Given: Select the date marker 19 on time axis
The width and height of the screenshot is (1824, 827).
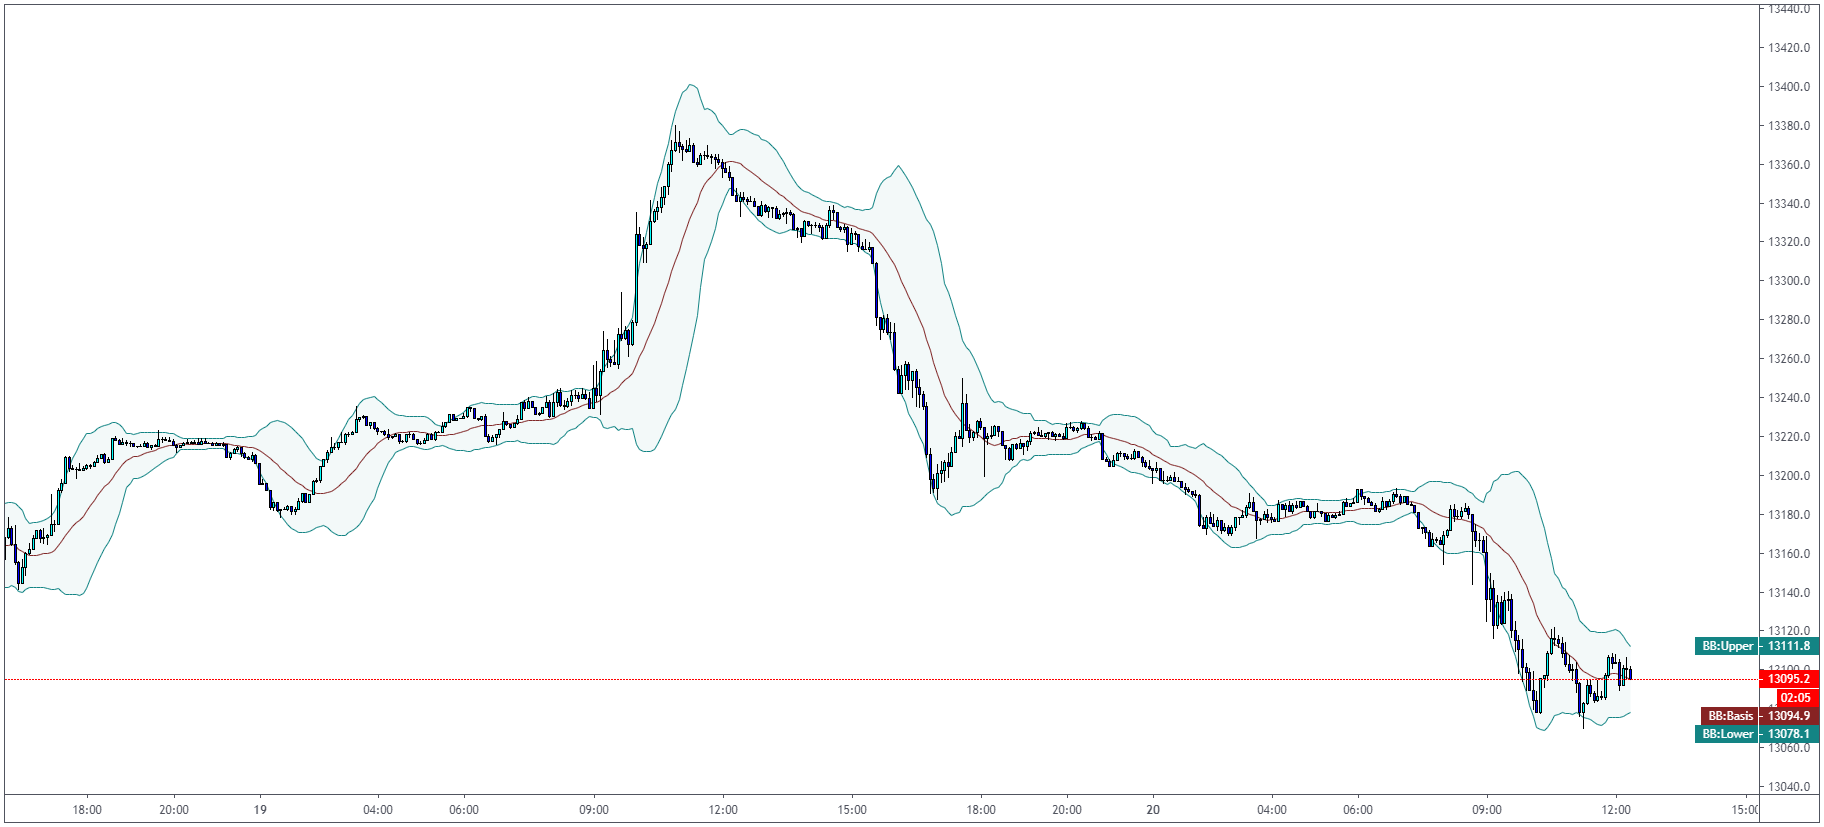Looking at the screenshot, I should (260, 810).
